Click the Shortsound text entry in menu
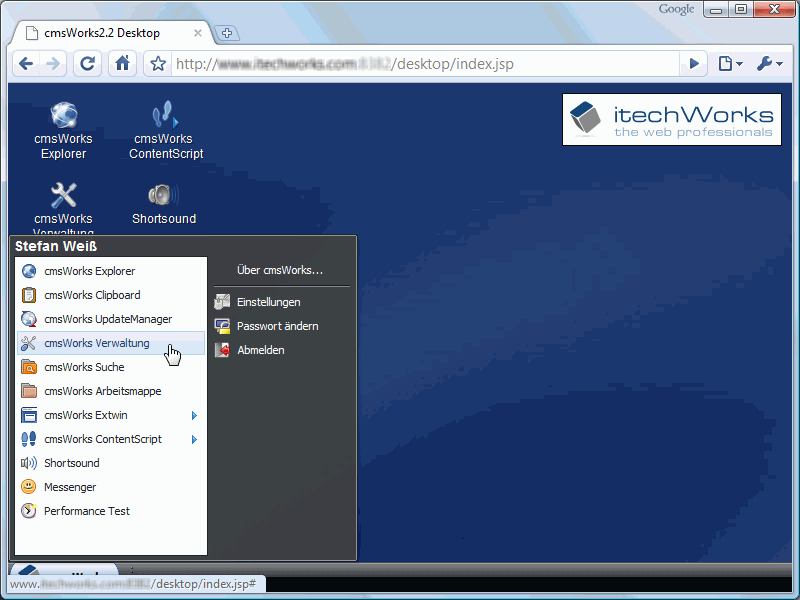800x600 pixels. (x=72, y=463)
